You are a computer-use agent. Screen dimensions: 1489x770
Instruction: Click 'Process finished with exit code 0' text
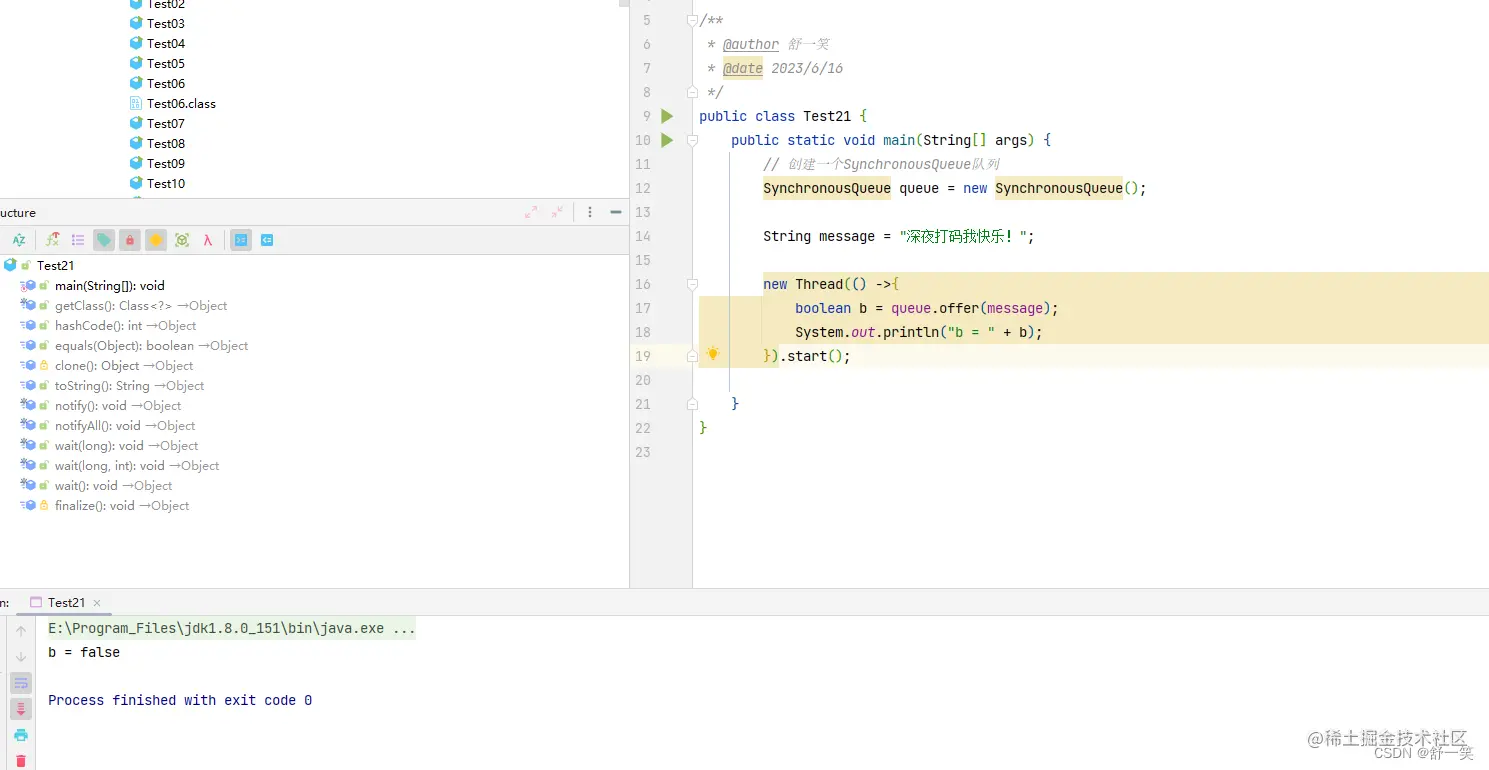180,700
